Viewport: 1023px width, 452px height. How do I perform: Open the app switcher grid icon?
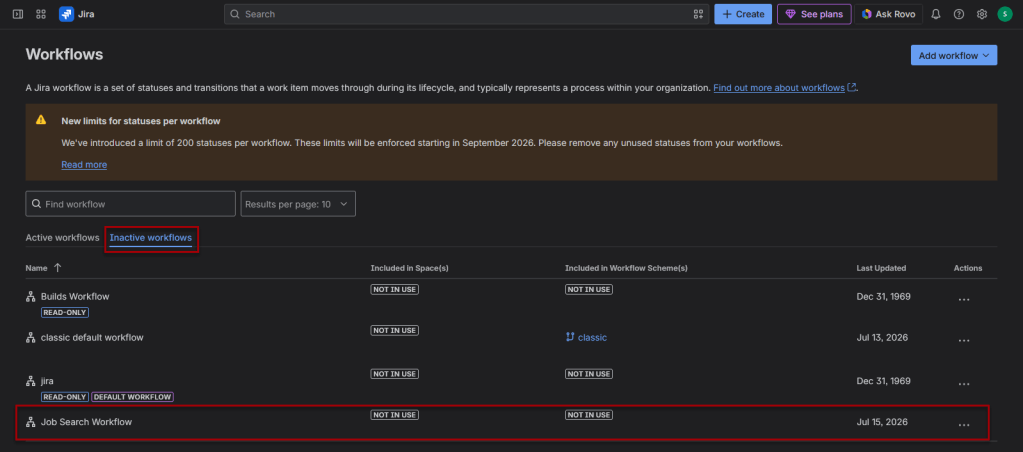click(40, 14)
